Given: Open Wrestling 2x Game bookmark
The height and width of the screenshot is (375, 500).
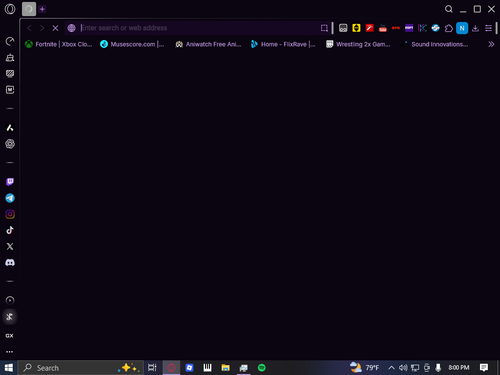Looking at the screenshot, I should pos(358,44).
